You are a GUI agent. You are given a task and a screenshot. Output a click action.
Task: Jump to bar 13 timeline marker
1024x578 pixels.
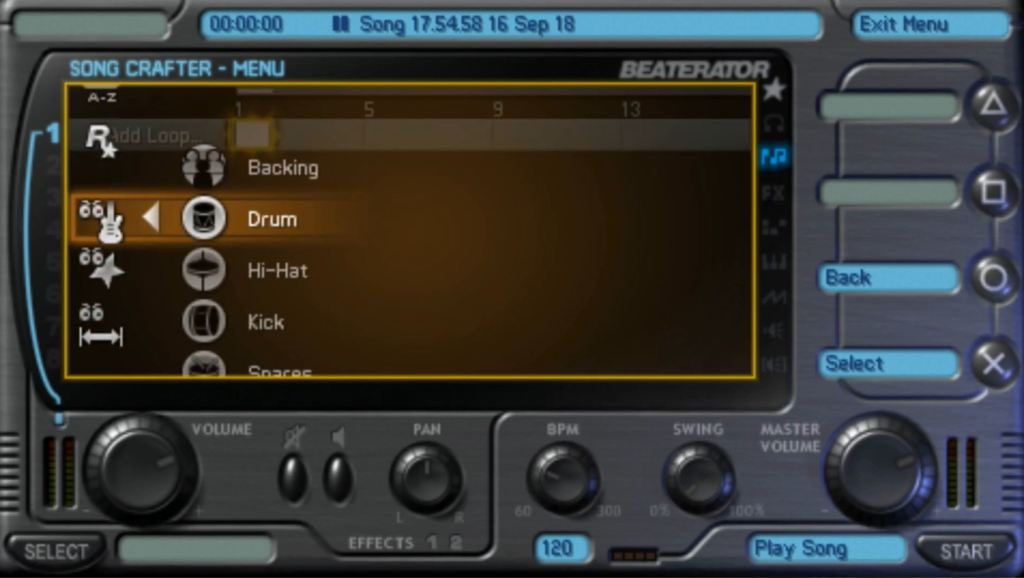tap(630, 110)
